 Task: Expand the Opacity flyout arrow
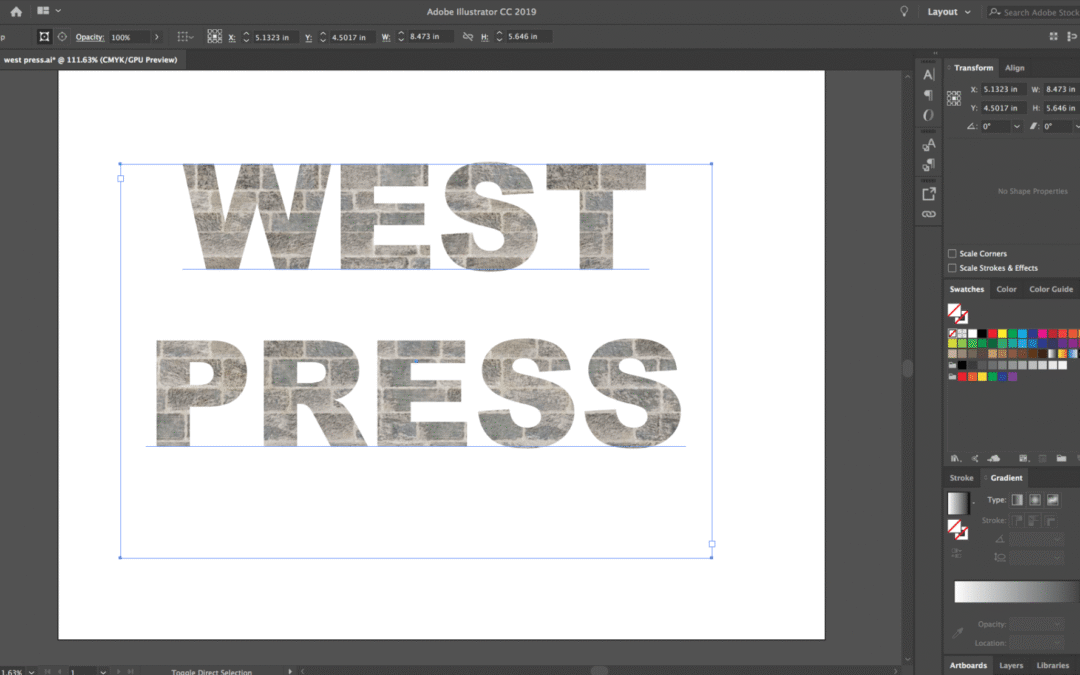(x=156, y=37)
